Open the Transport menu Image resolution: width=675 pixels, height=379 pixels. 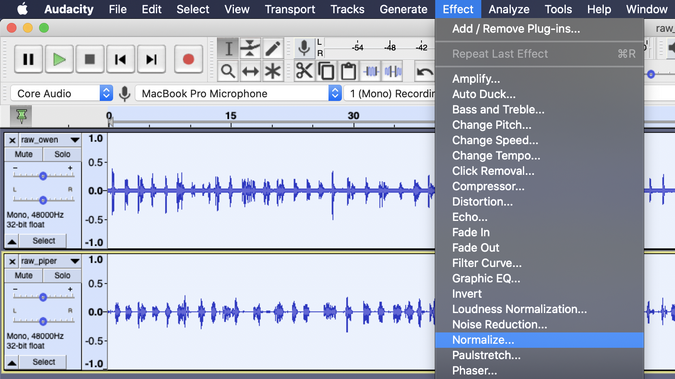(x=290, y=9)
